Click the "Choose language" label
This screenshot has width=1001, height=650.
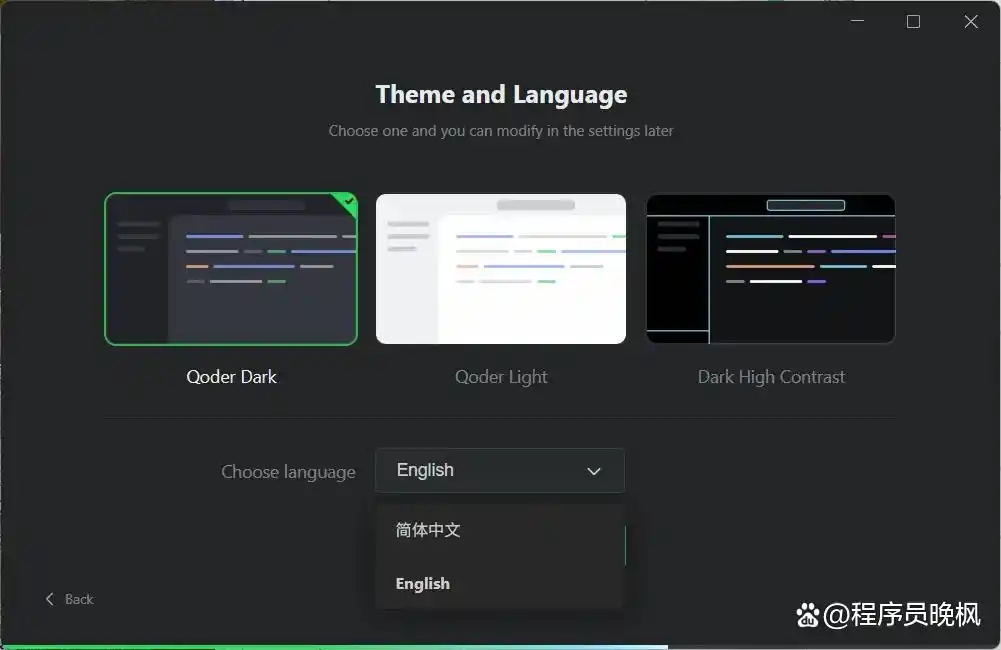(x=288, y=472)
